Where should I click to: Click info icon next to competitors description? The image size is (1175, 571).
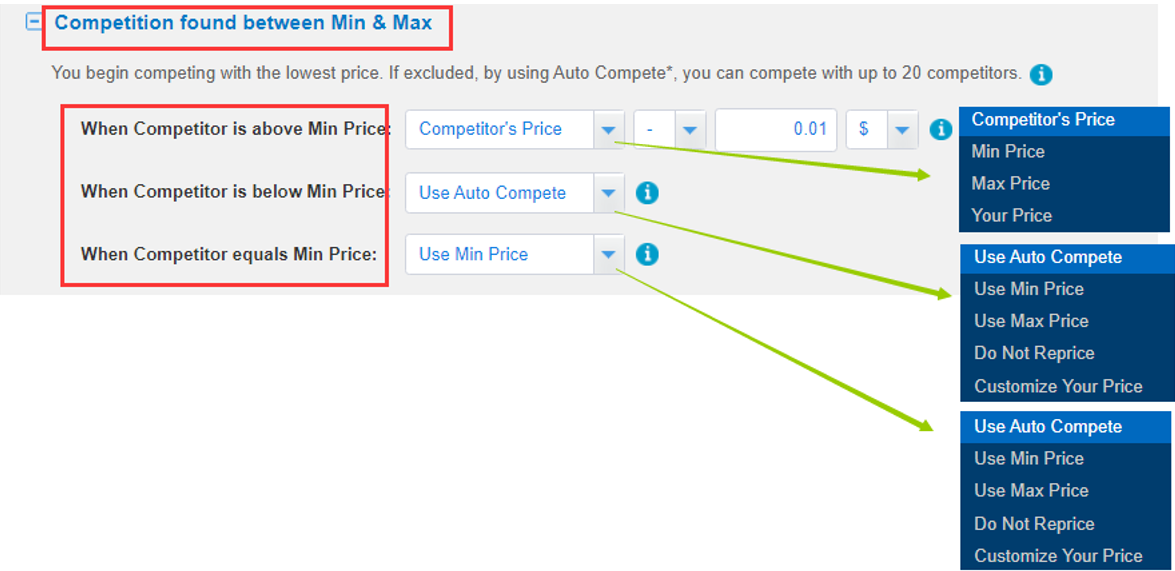pyautogui.click(x=1041, y=74)
